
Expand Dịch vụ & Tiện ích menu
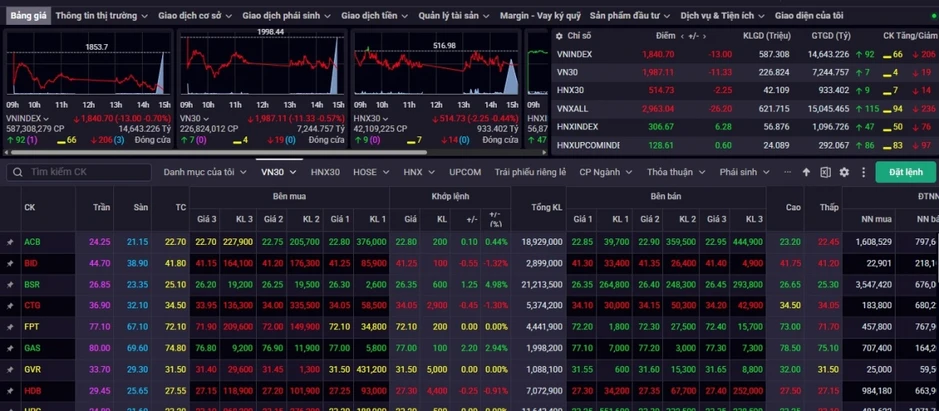coord(722,16)
